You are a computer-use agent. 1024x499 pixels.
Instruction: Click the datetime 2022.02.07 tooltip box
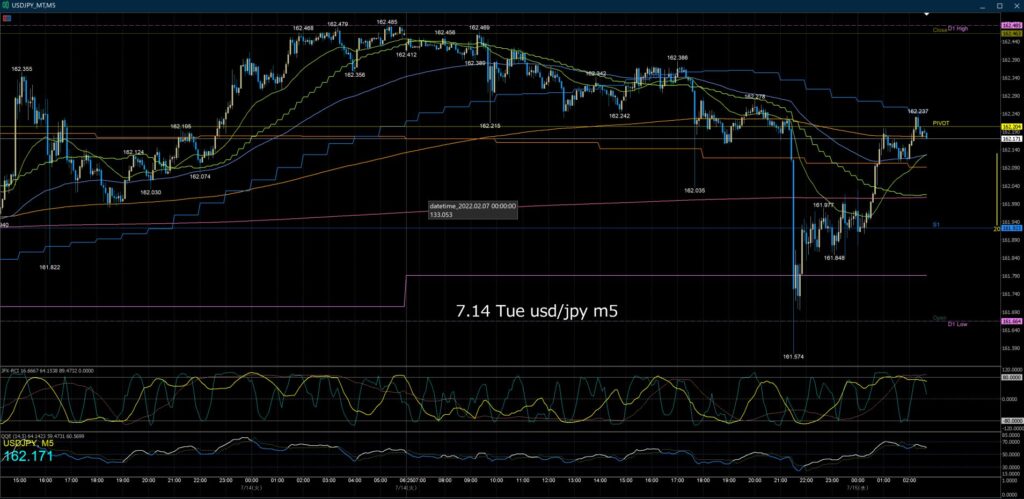pos(473,210)
